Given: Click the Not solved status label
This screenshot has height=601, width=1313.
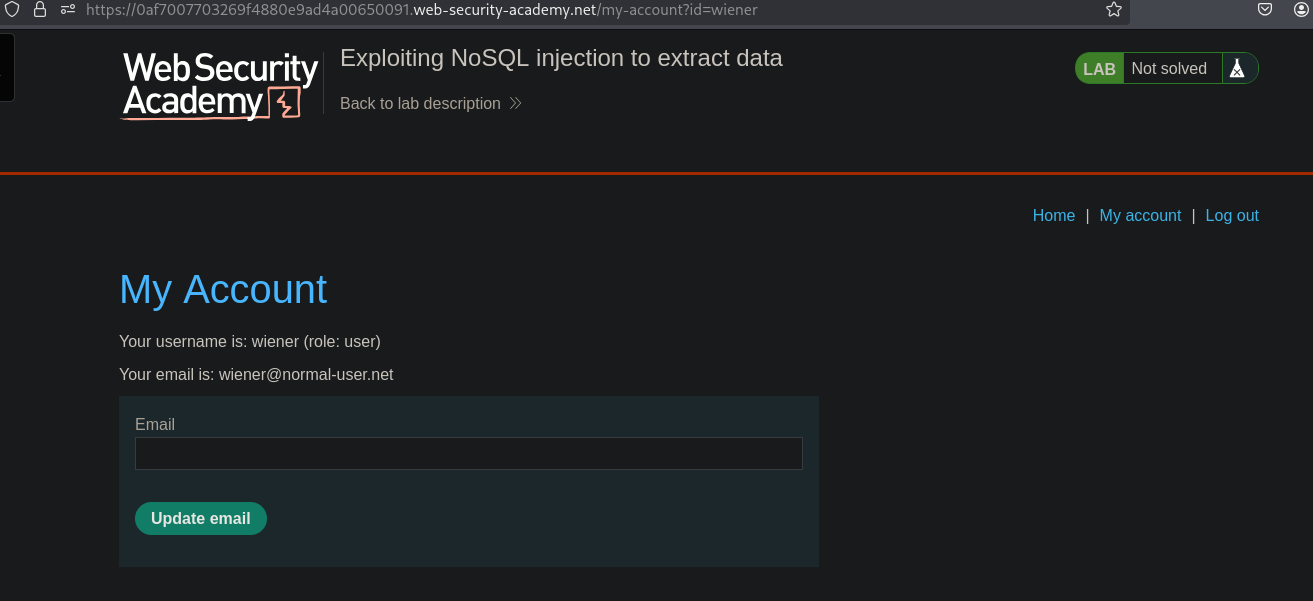Looking at the screenshot, I should 1169,69.
